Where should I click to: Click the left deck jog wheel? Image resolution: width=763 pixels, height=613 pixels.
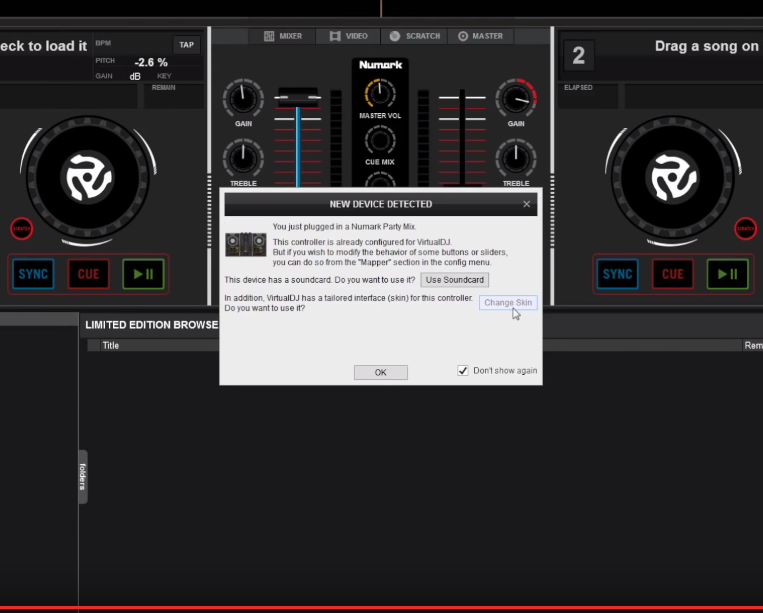point(88,178)
